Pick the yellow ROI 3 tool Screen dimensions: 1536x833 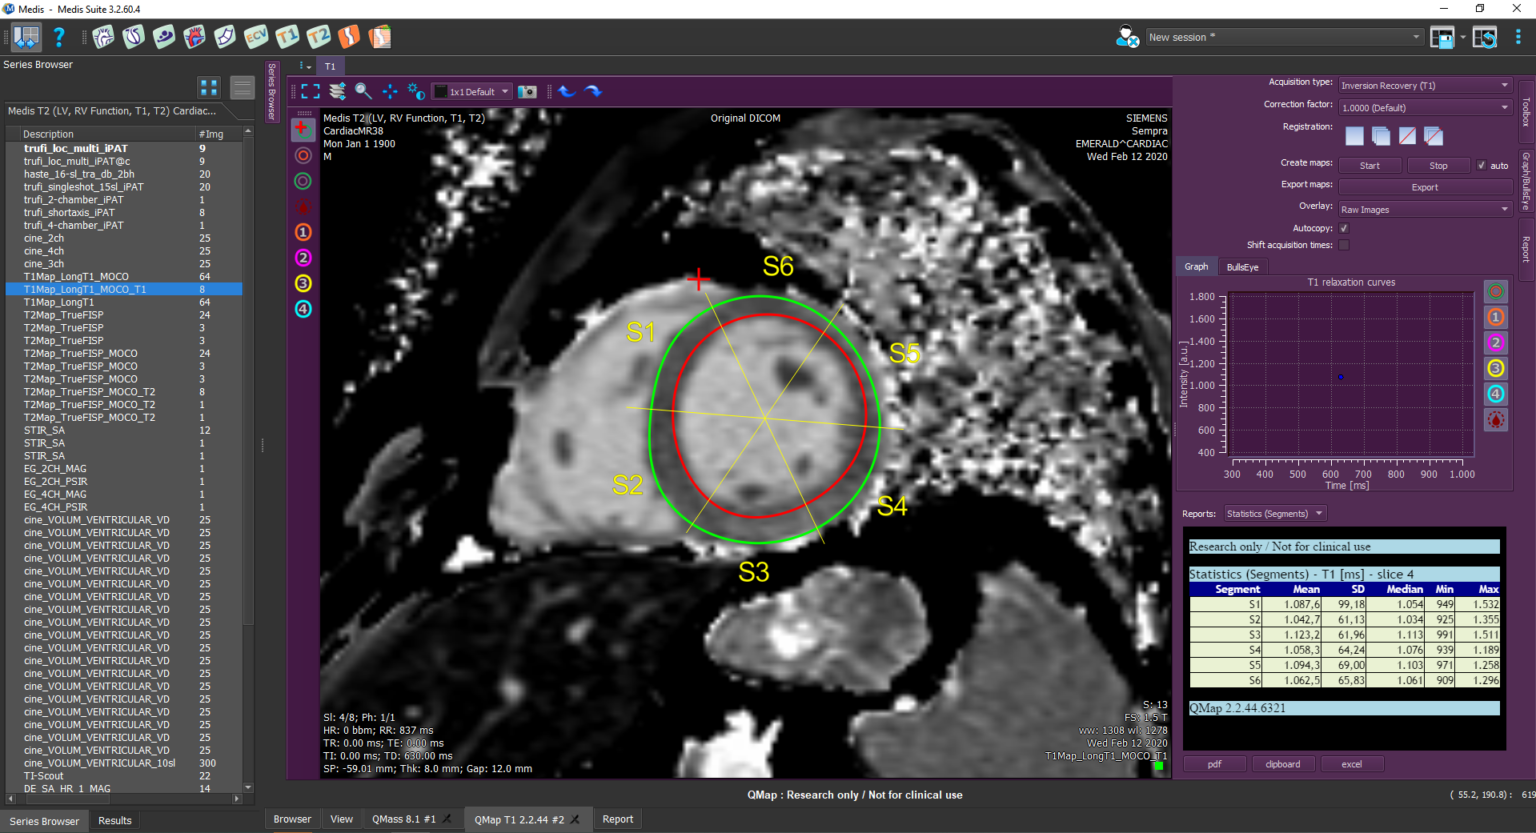303,283
